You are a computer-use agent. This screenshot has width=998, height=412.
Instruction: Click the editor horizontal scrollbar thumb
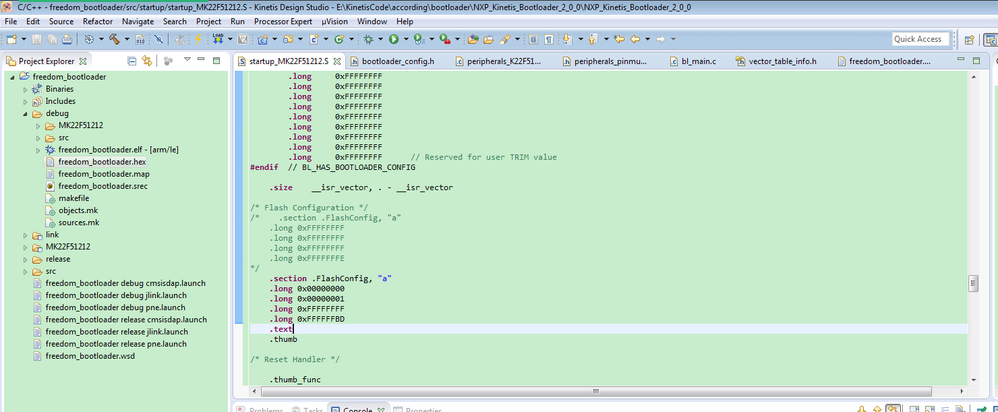click(595, 391)
